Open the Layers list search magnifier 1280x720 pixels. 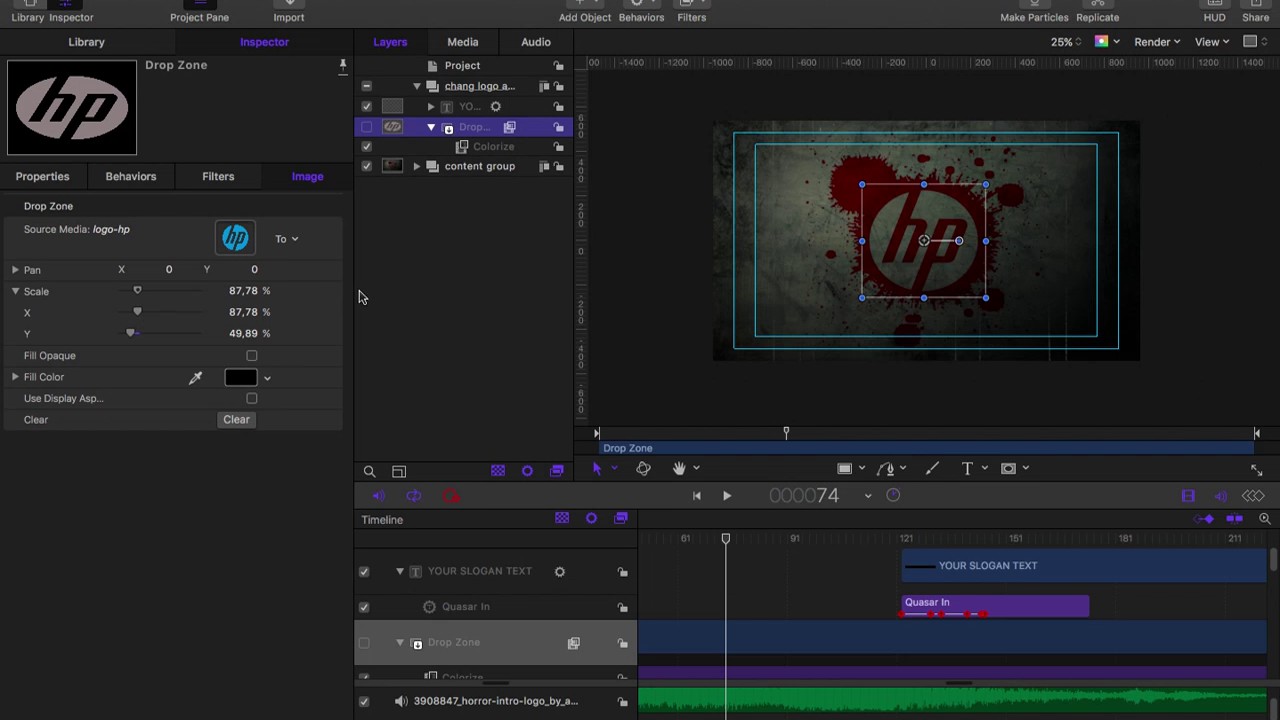point(369,471)
